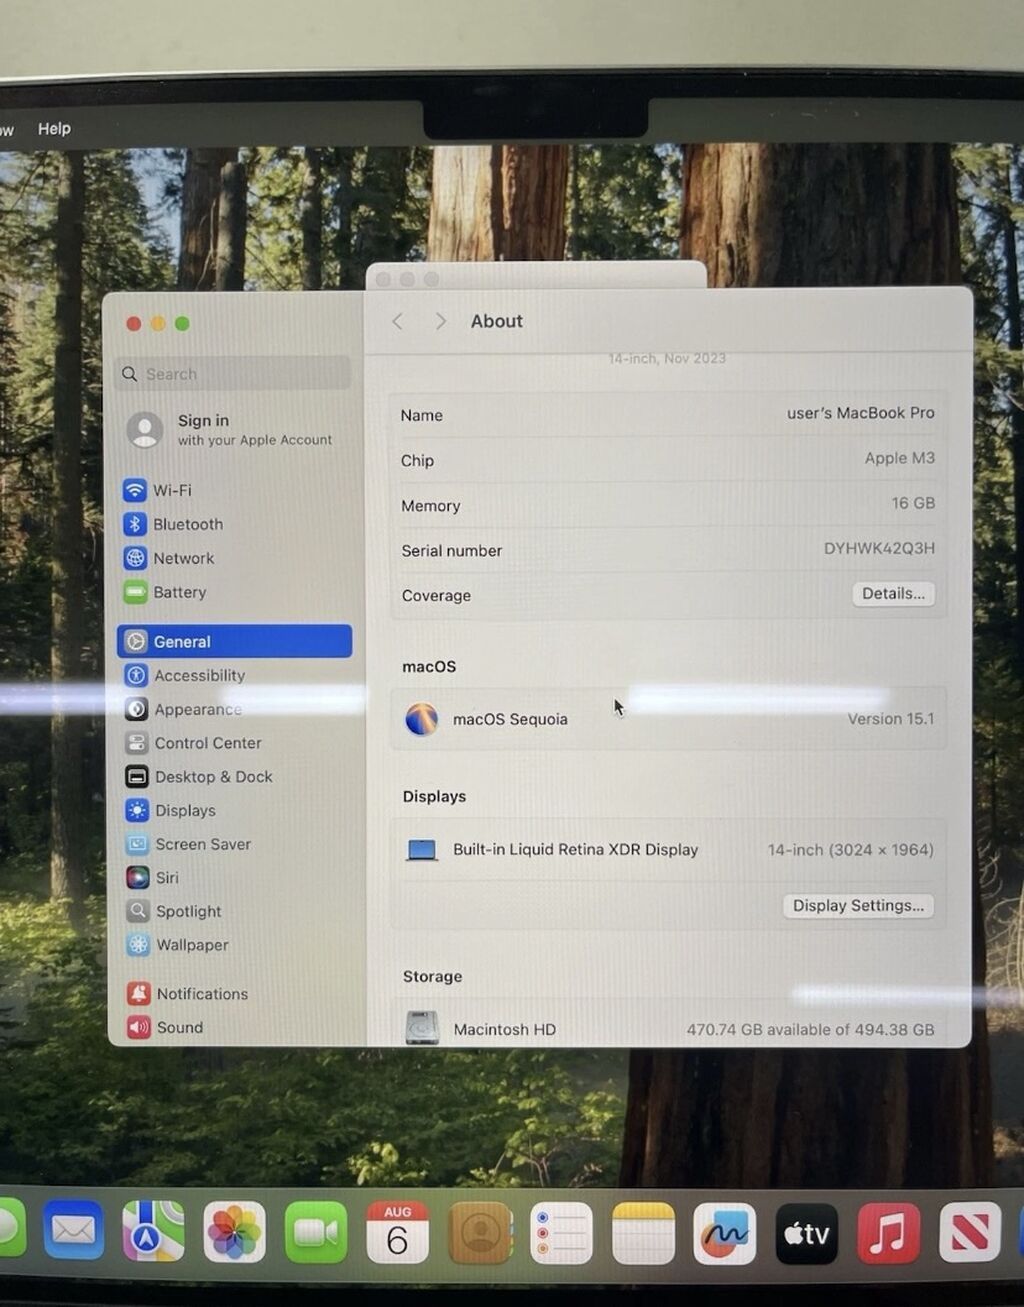Open Contacts in the Dock

480,1233
